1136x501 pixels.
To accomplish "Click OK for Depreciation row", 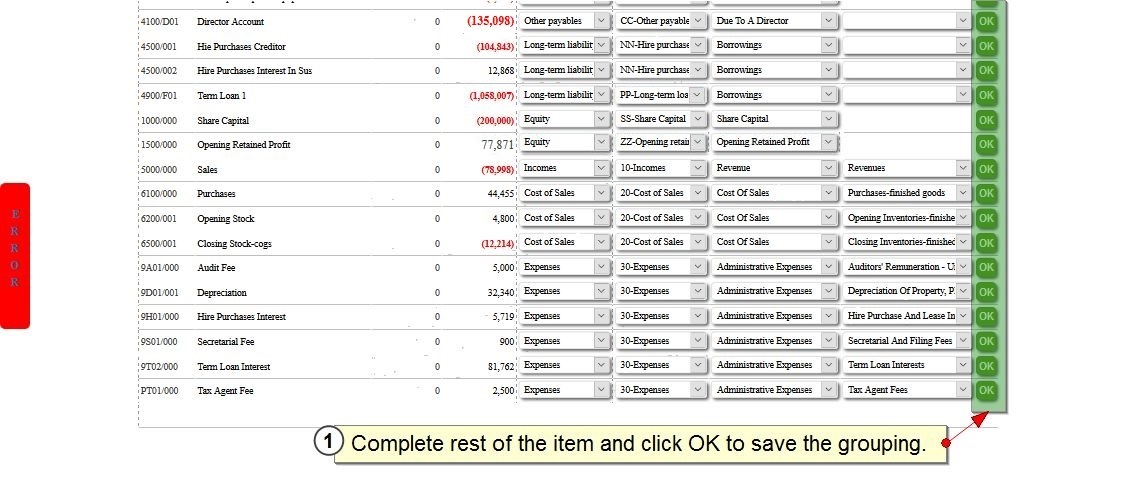I will tap(986, 292).
